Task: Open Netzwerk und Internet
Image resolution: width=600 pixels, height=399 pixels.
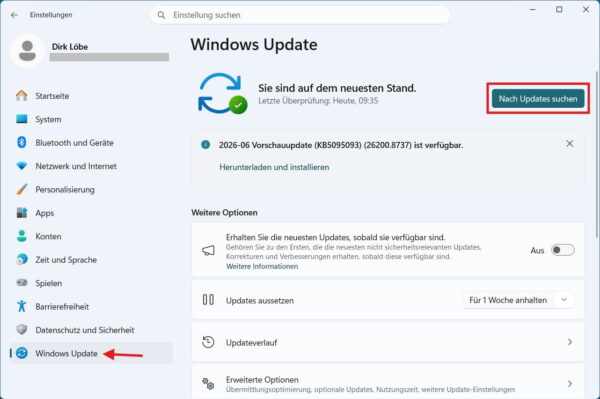Action: 91,166
